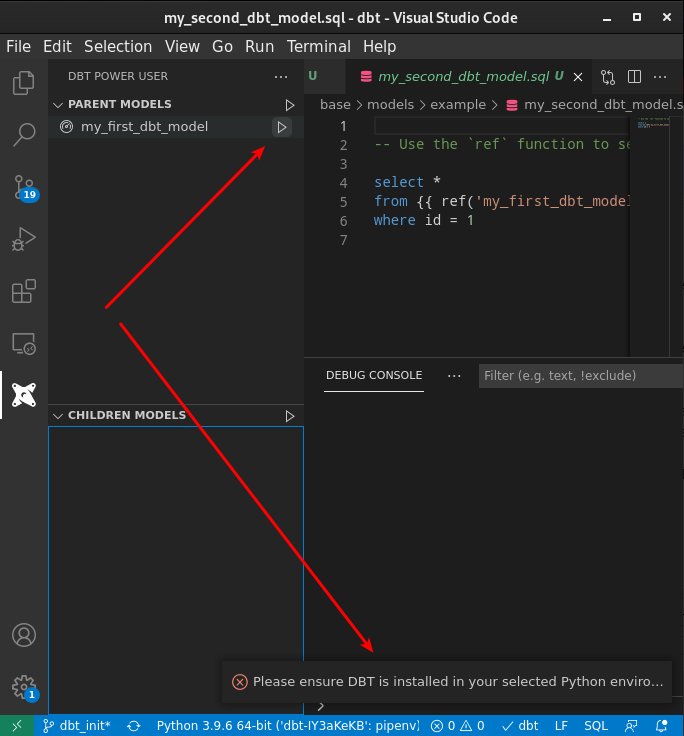684x736 pixels.
Task: Click the feedback icon in status bar
Action: pyautogui.click(x=631, y=726)
